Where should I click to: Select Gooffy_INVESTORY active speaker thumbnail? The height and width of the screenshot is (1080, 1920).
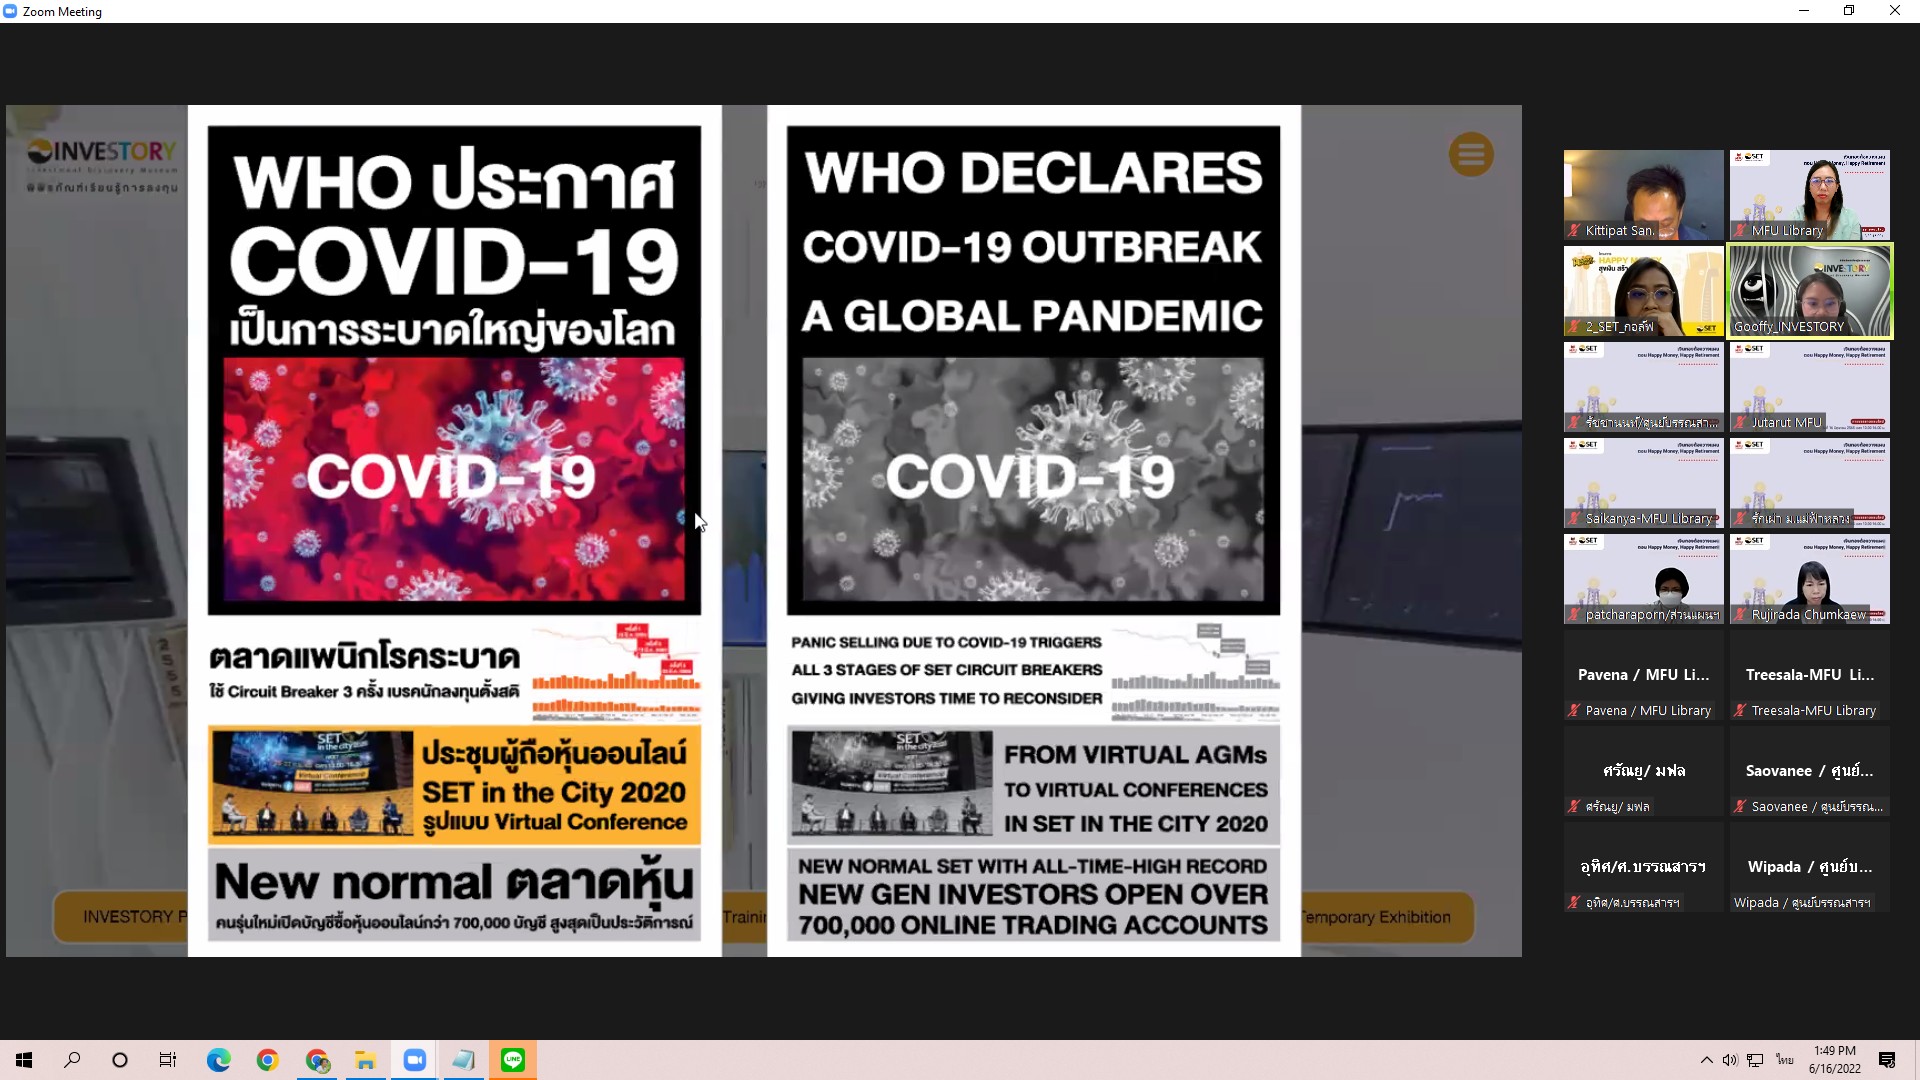click(1810, 291)
